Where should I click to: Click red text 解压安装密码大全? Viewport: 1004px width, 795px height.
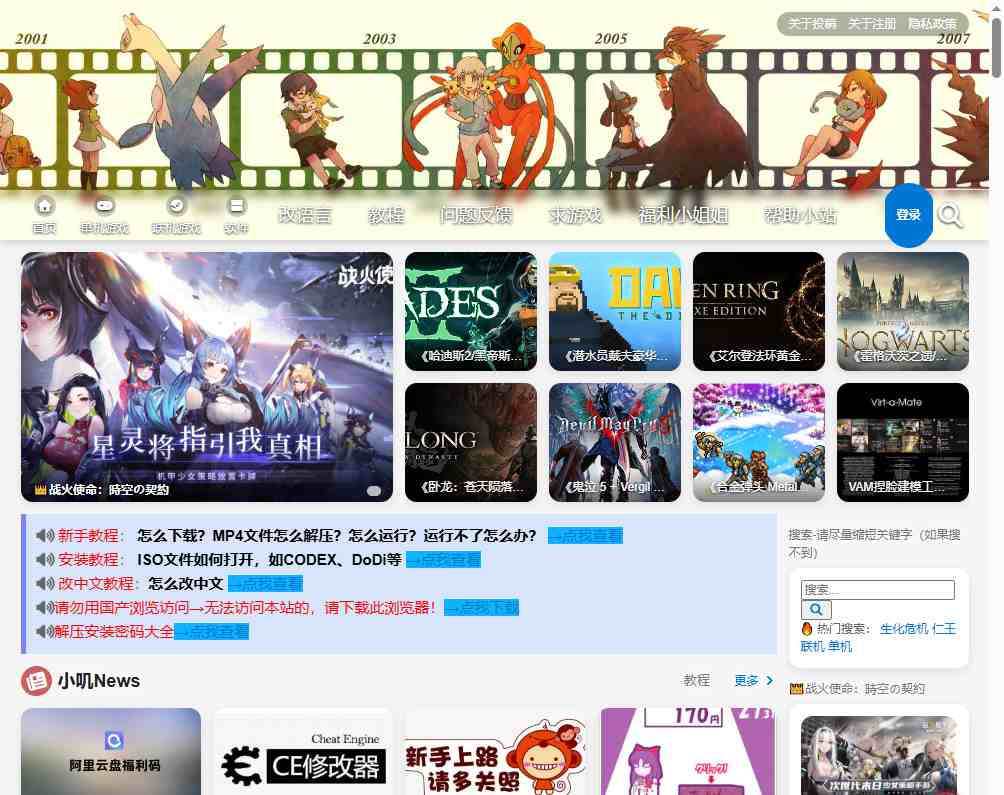click(x=114, y=632)
